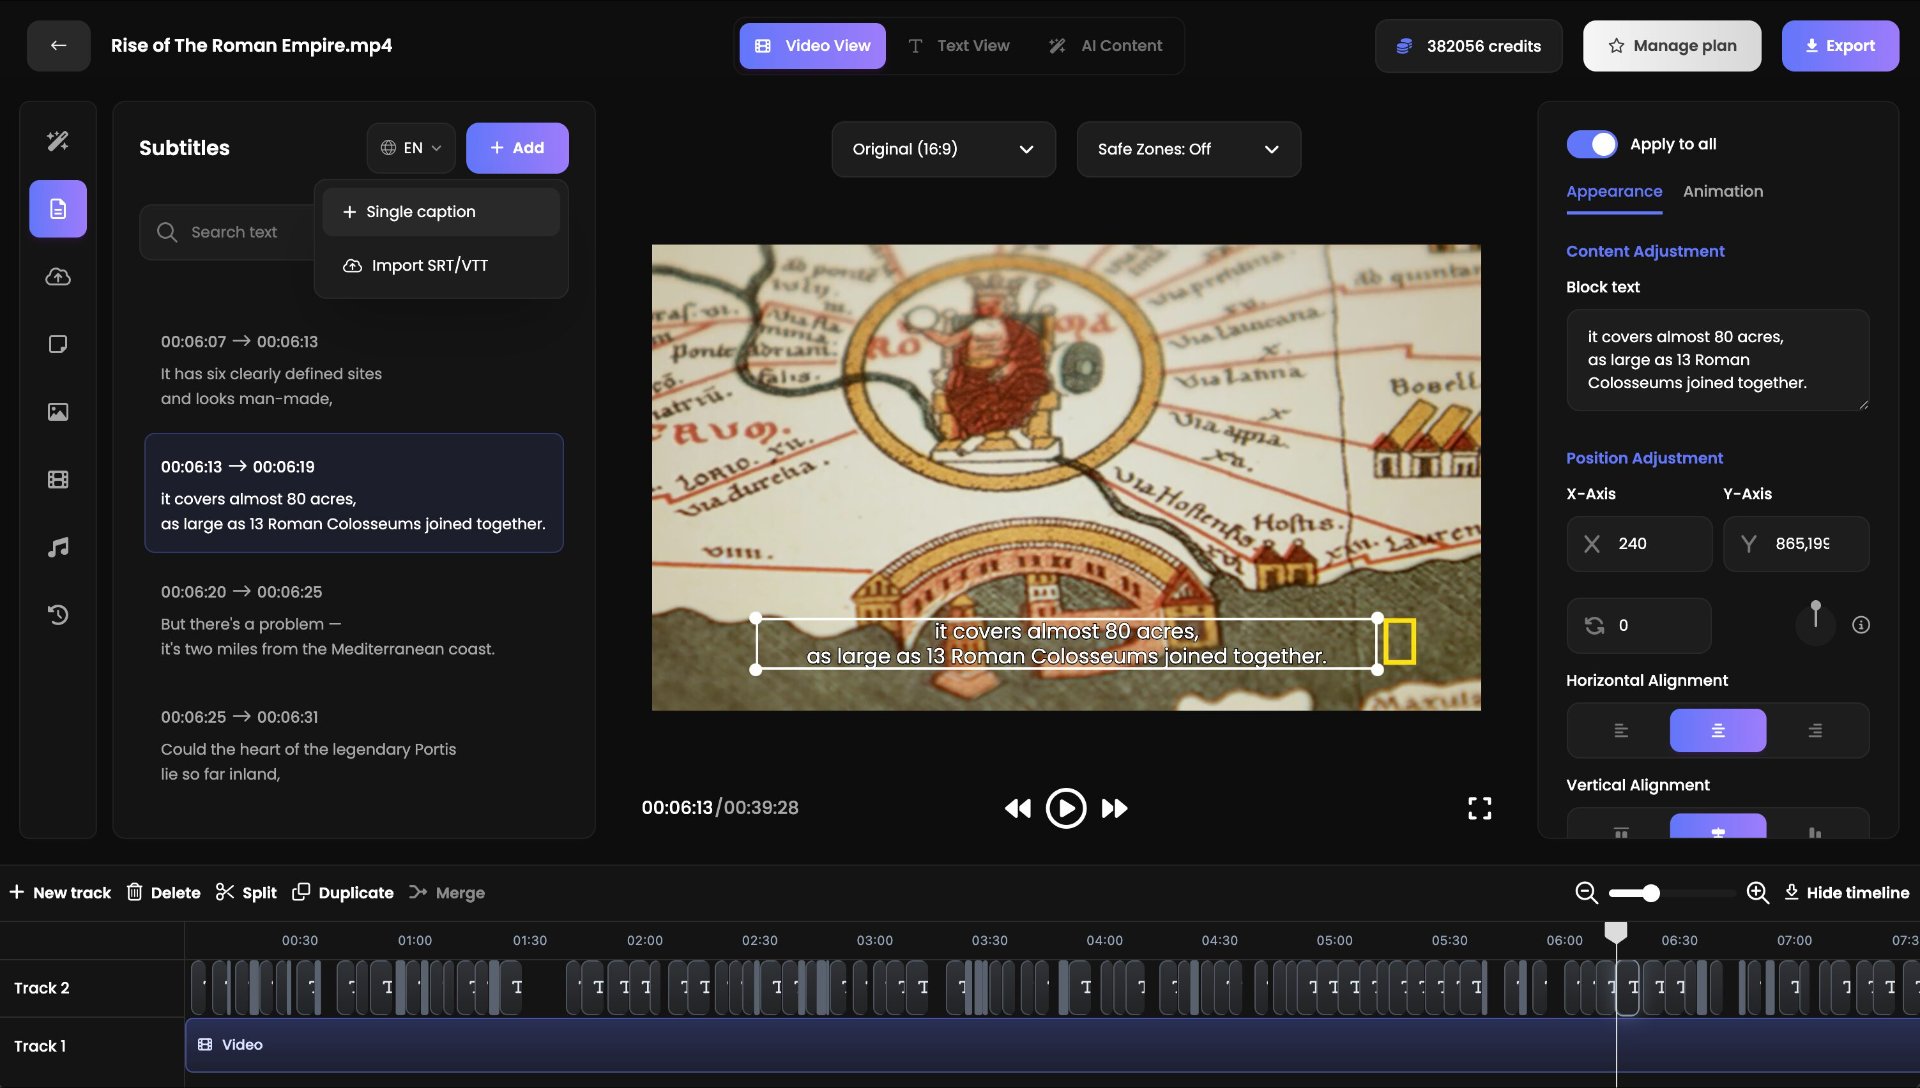The height and width of the screenshot is (1088, 1920).
Task: Choose Import SRT/VTT from the Add menu
Action: tap(441, 265)
